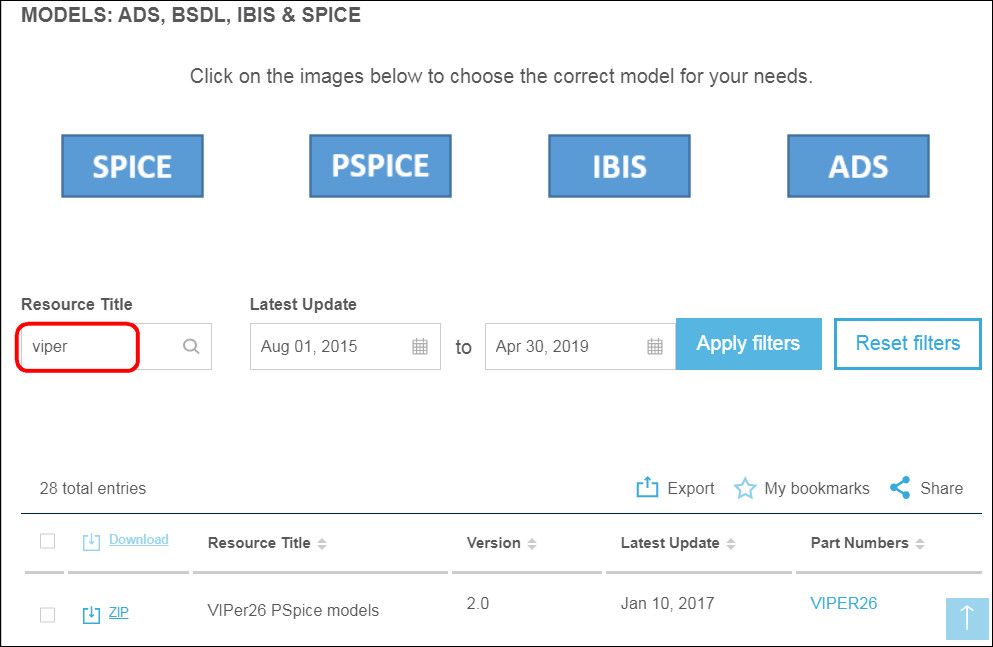Click the search magnifier in Resource Title
The height and width of the screenshot is (647, 993).
pyautogui.click(x=191, y=346)
